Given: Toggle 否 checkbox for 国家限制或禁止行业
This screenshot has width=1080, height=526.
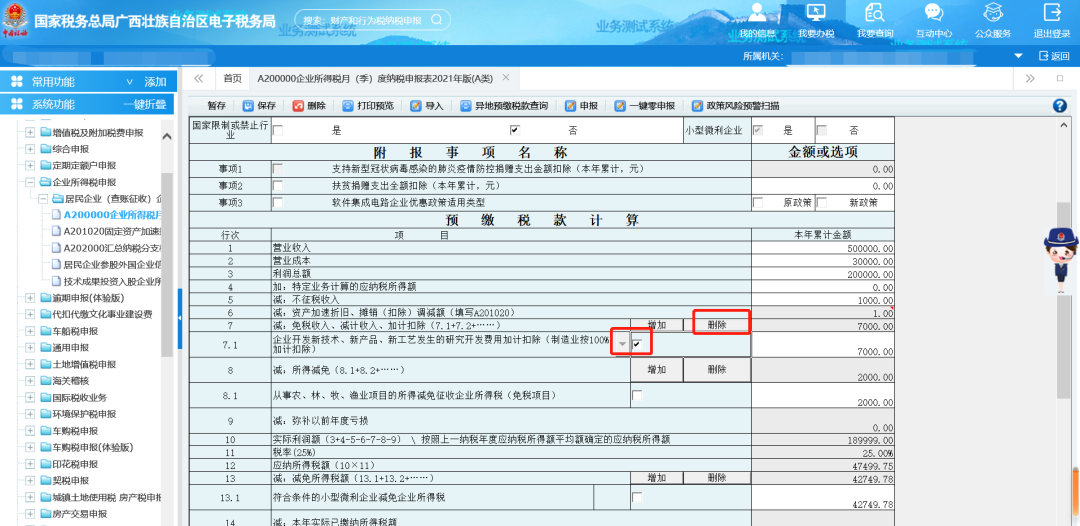Looking at the screenshot, I should [515, 130].
